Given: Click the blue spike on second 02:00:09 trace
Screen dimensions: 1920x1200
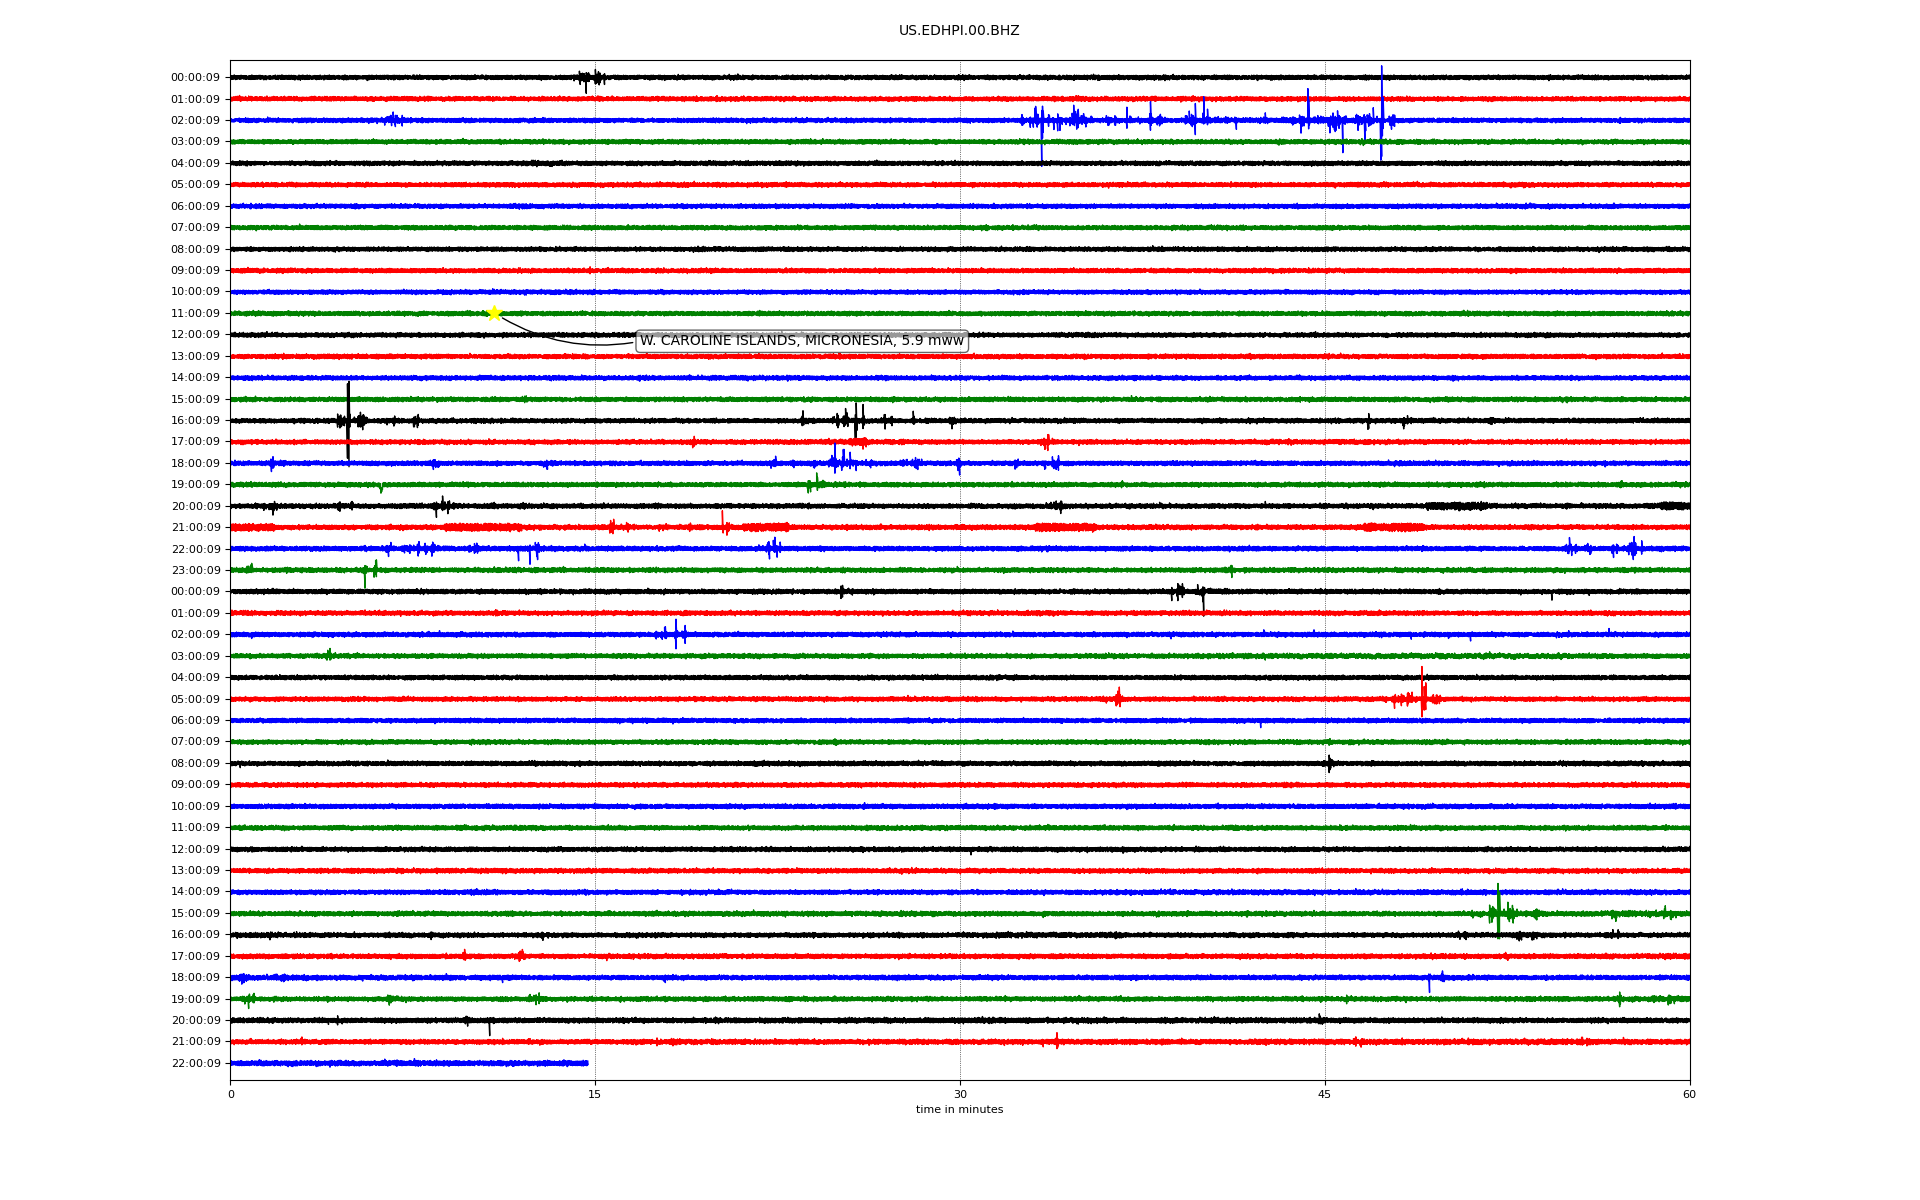Looking at the screenshot, I should pos(676,634).
